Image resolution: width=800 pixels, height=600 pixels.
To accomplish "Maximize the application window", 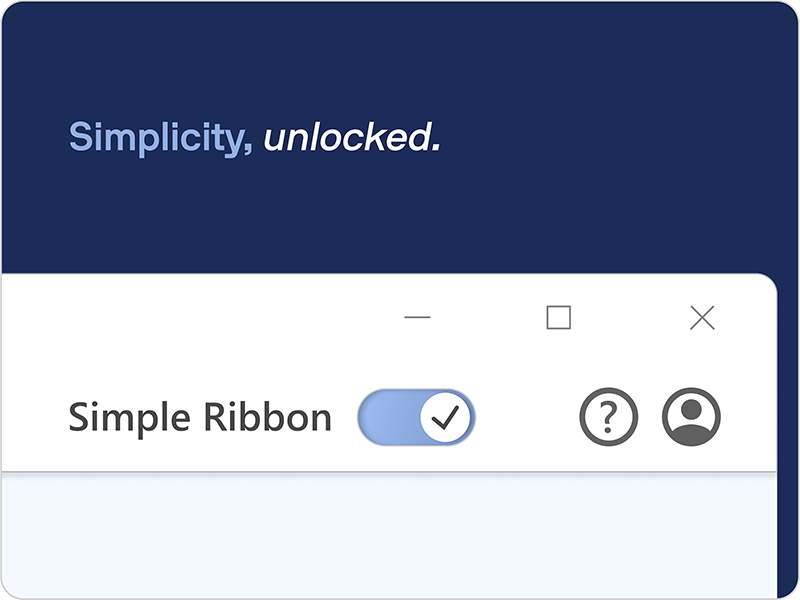I will pos(558,317).
